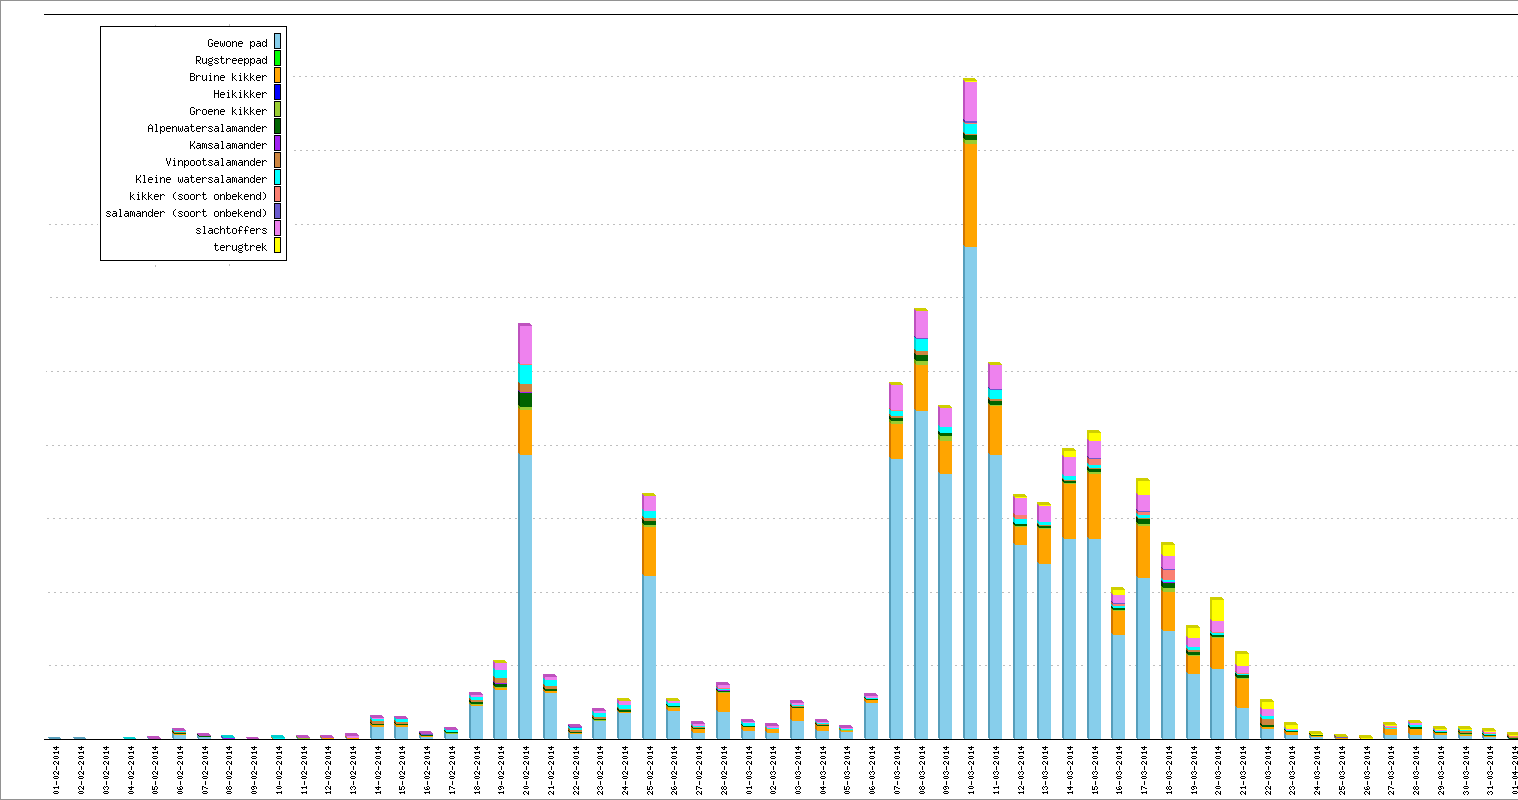
Task: Click the Heikikker dark blue legend swatch
Action: click(x=277, y=93)
